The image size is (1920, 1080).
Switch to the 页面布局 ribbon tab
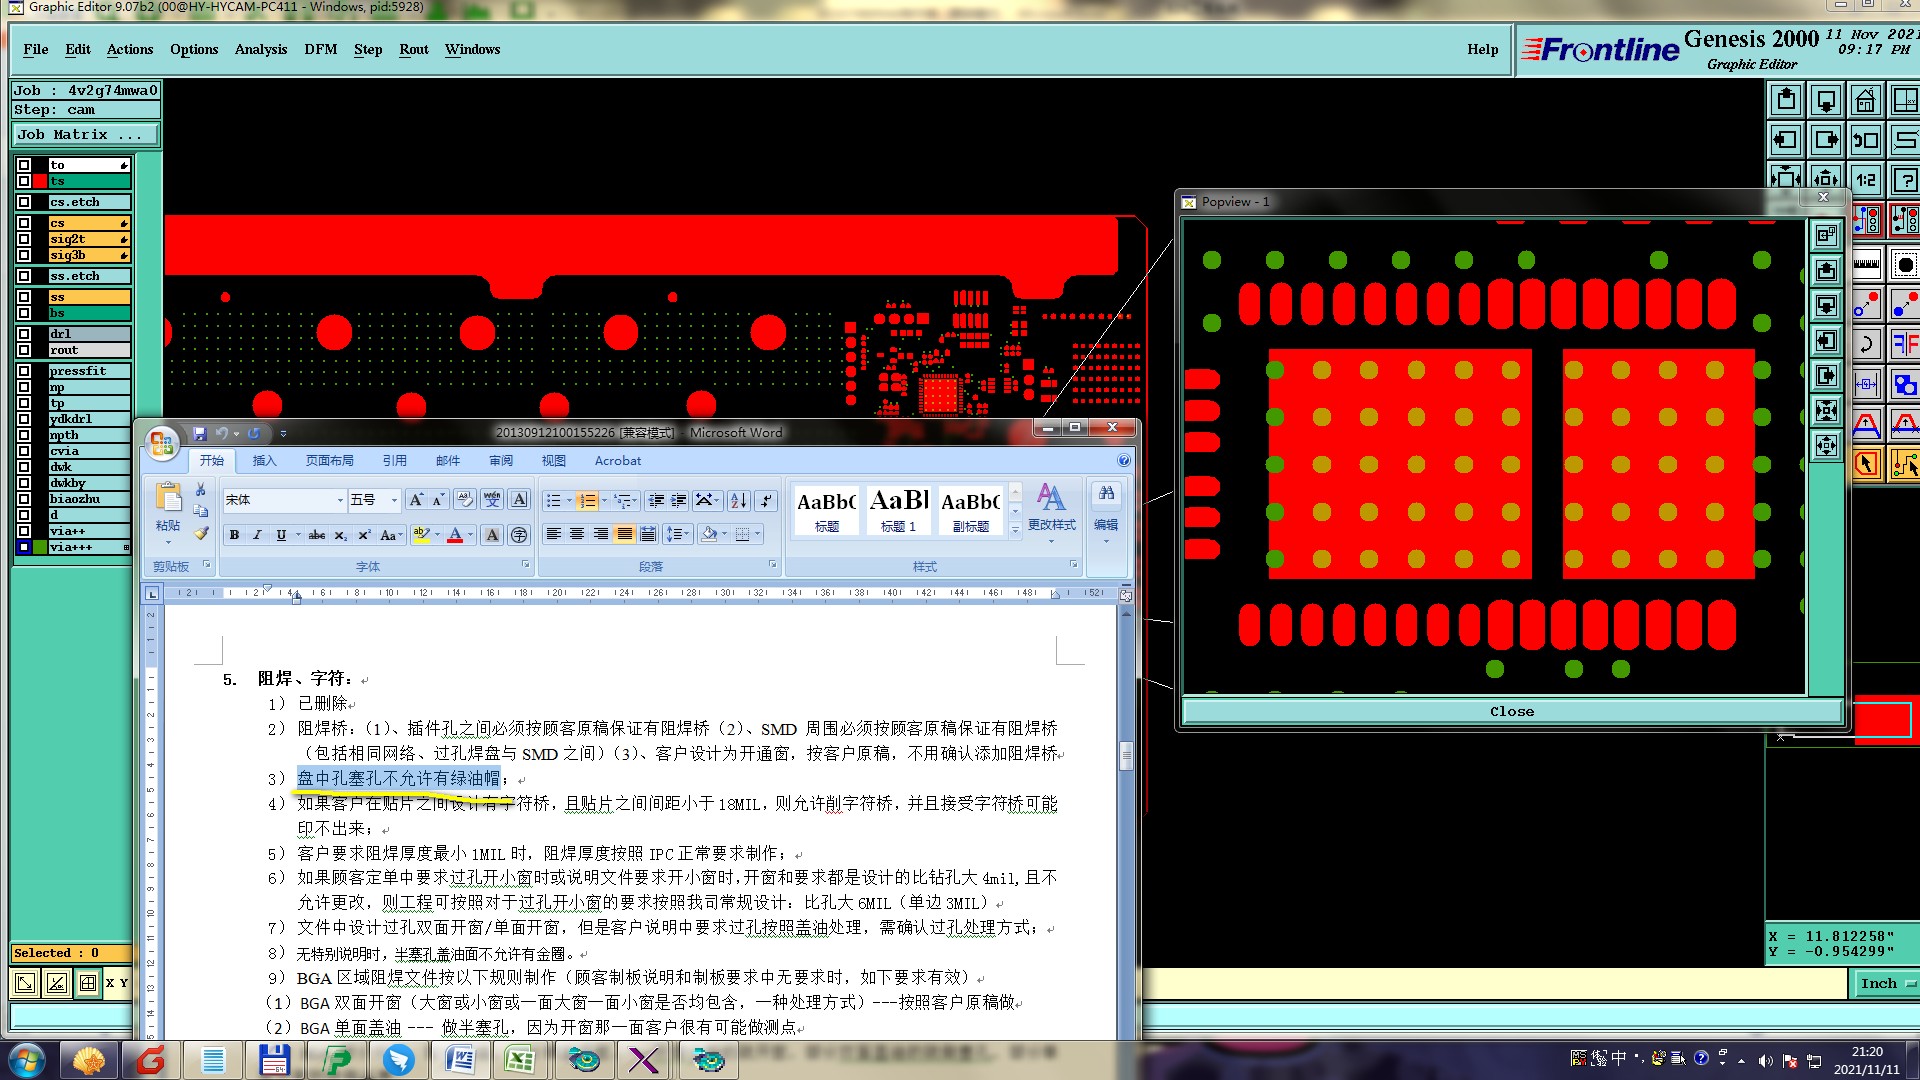point(329,460)
